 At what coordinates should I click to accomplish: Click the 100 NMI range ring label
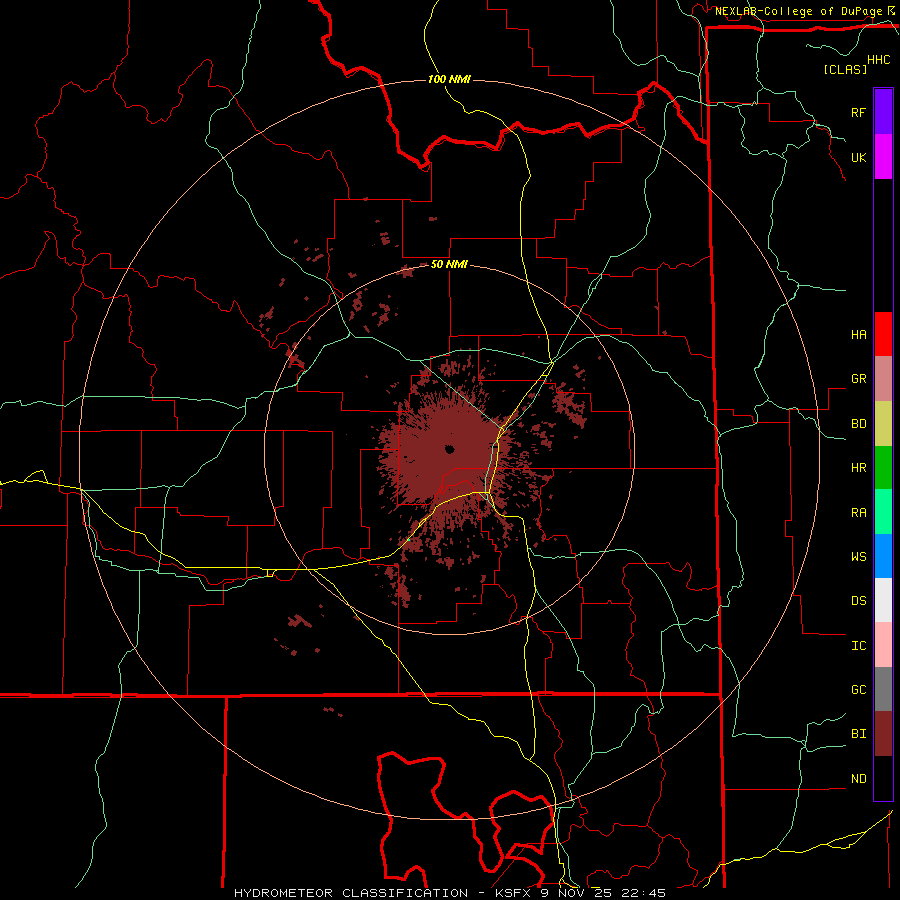pyautogui.click(x=449, y=79)
